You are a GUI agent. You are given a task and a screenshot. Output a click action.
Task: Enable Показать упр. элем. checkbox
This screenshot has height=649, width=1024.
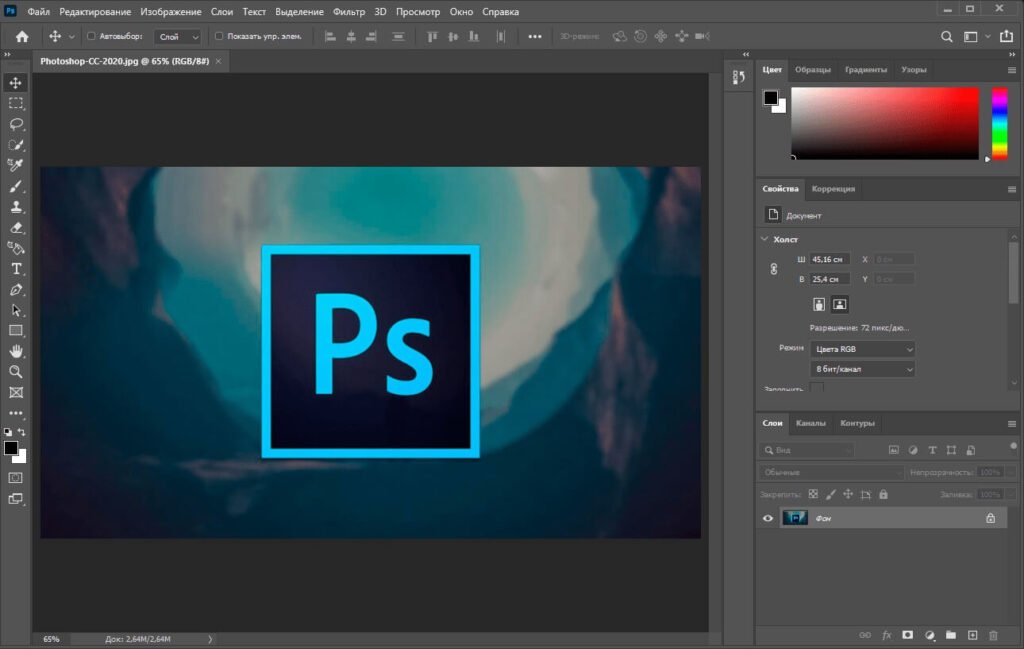219,36
